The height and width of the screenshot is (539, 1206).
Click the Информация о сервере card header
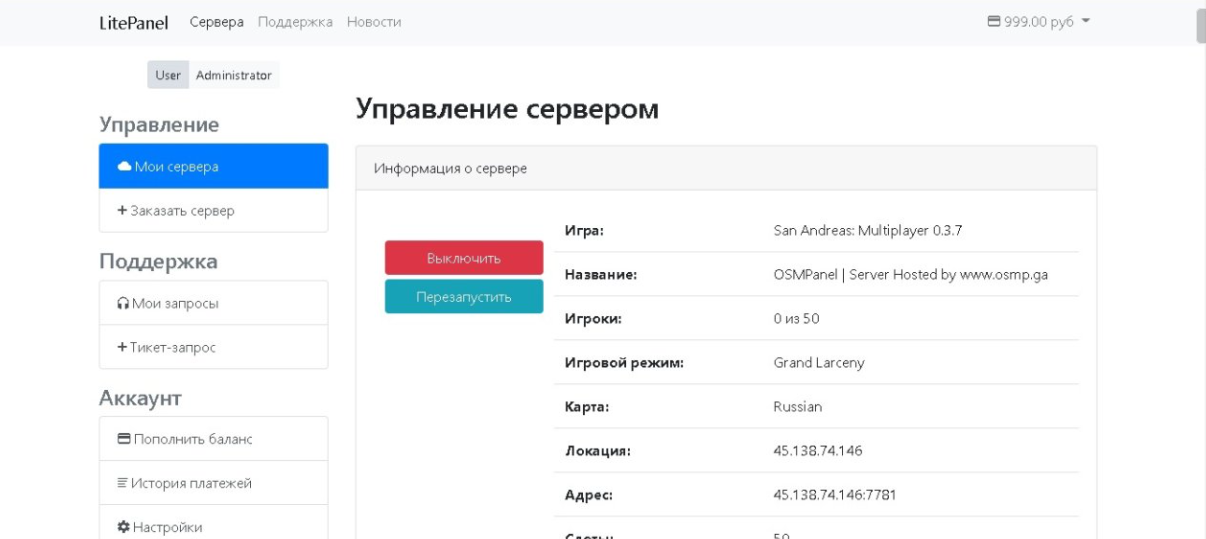(726, 168)
